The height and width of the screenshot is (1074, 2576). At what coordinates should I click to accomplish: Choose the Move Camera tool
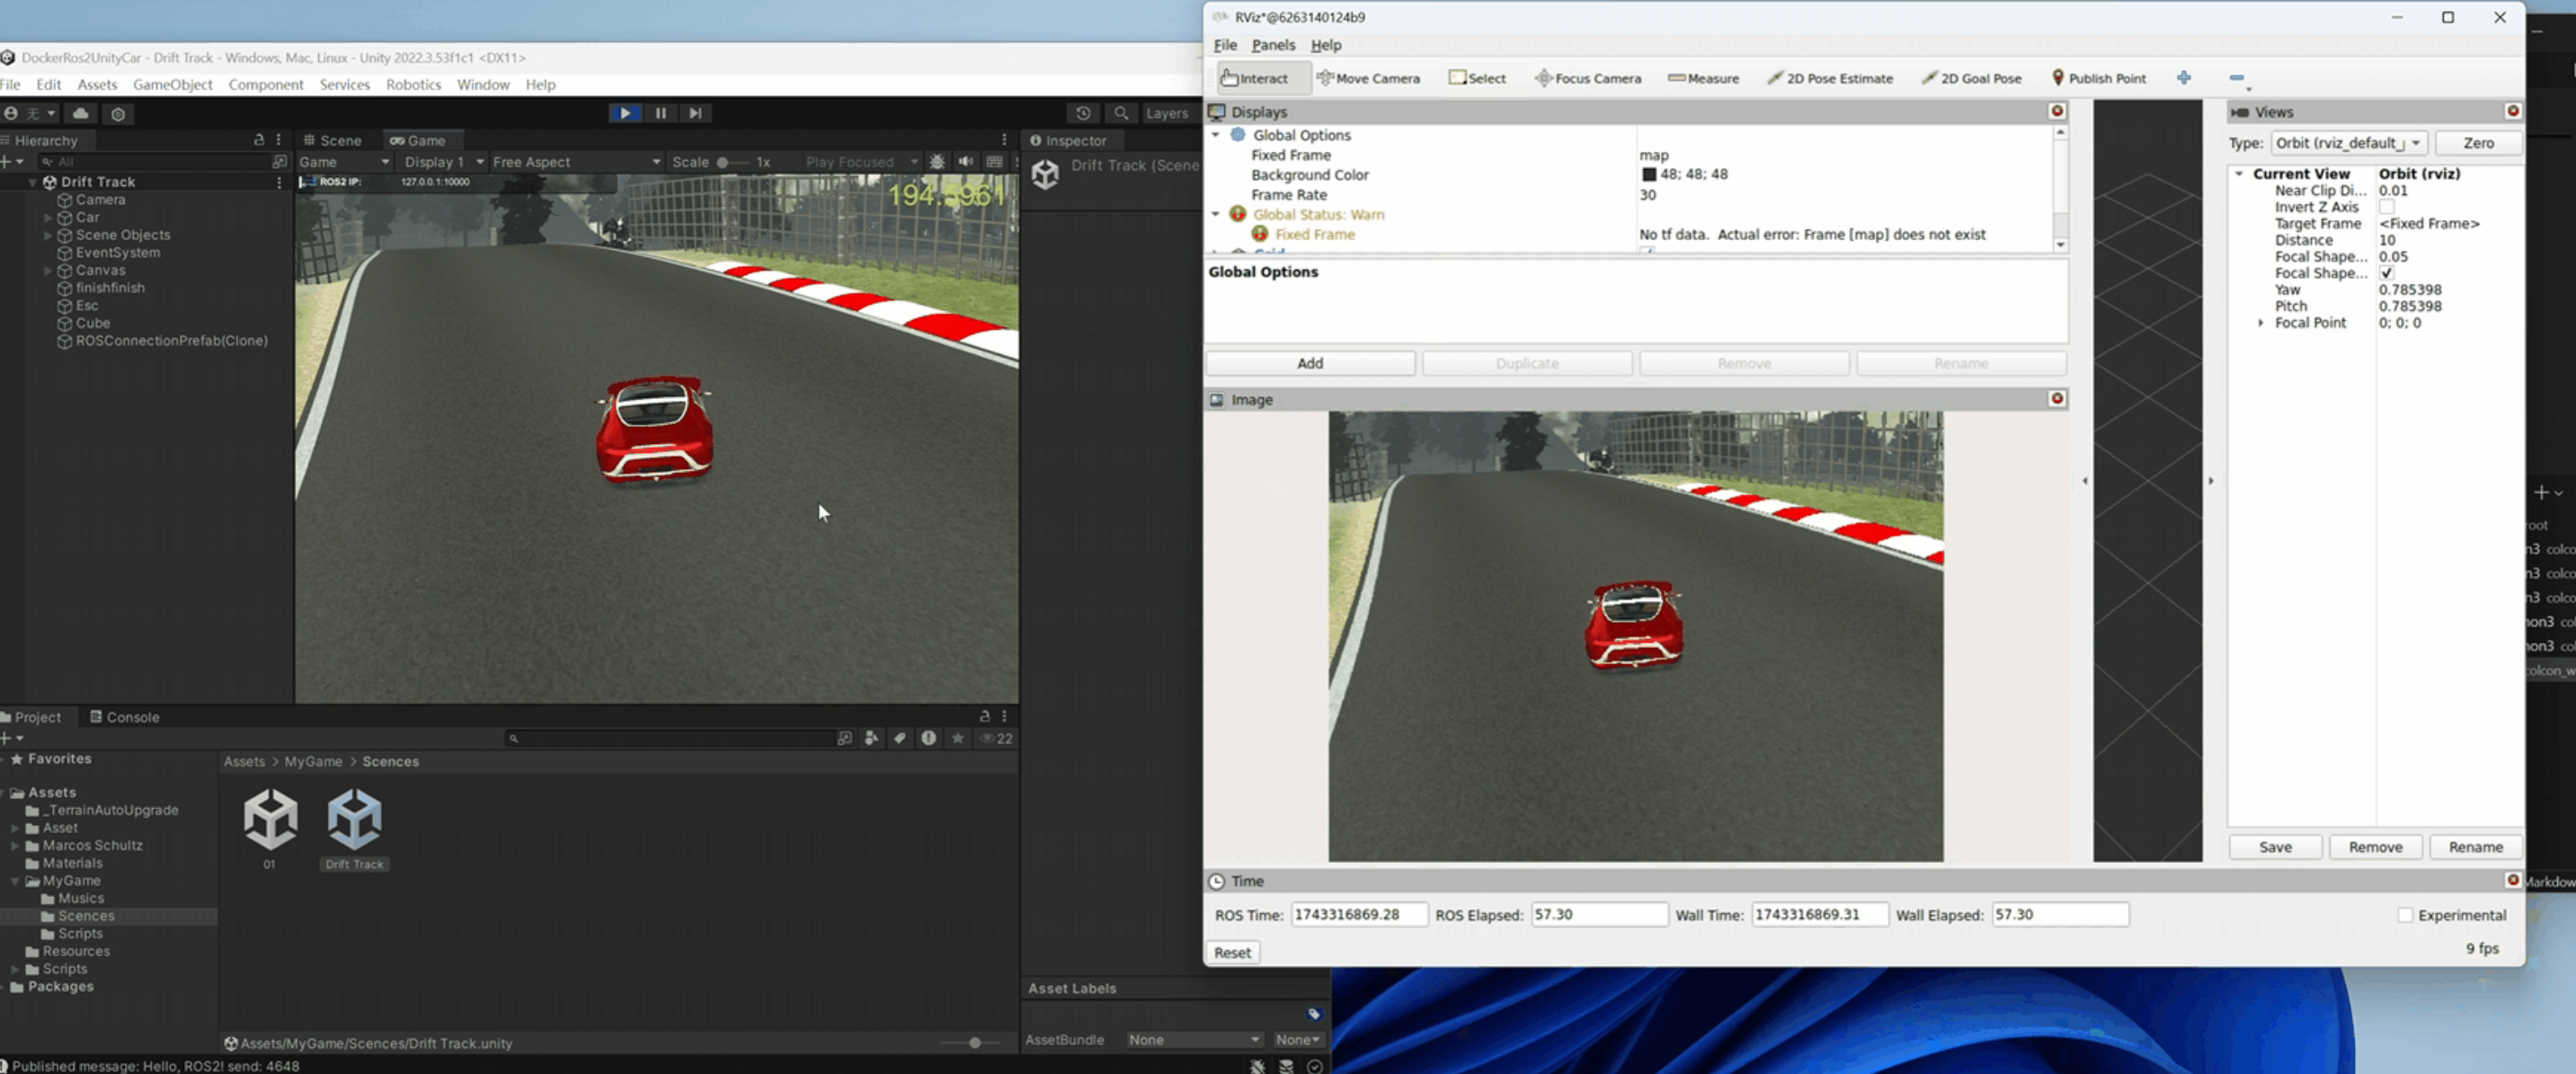click(x=1368, y=78)
